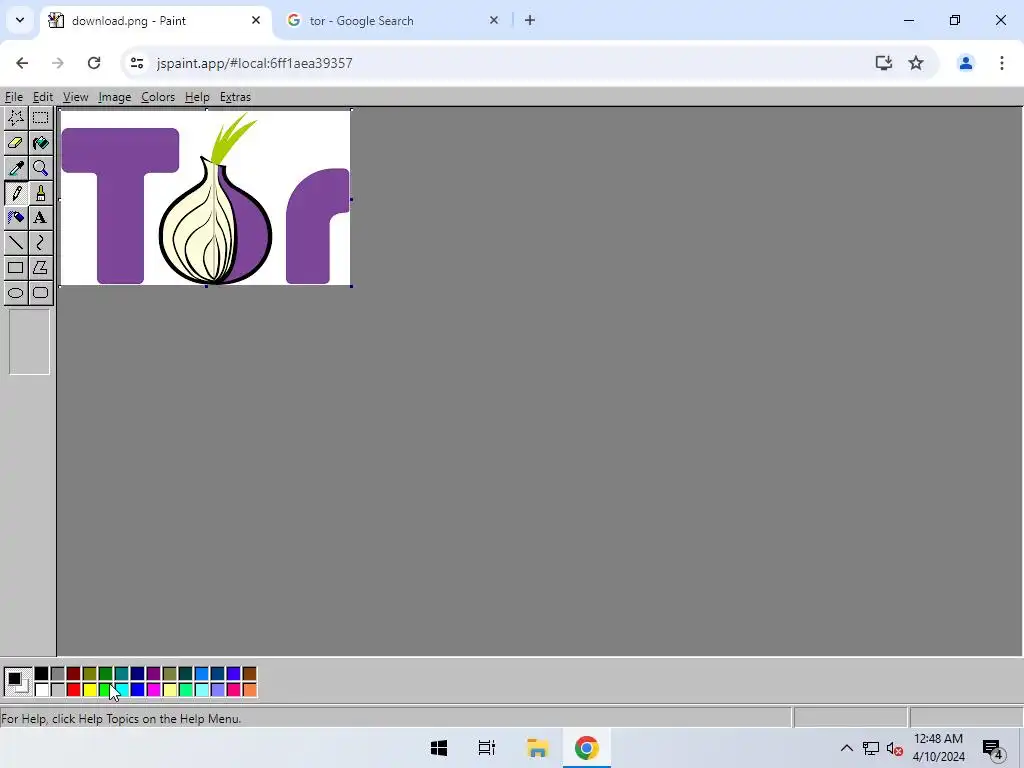Choose the Eraser tool
The width and height of the screenshot is (1024, 768).
tap(16, 142)
